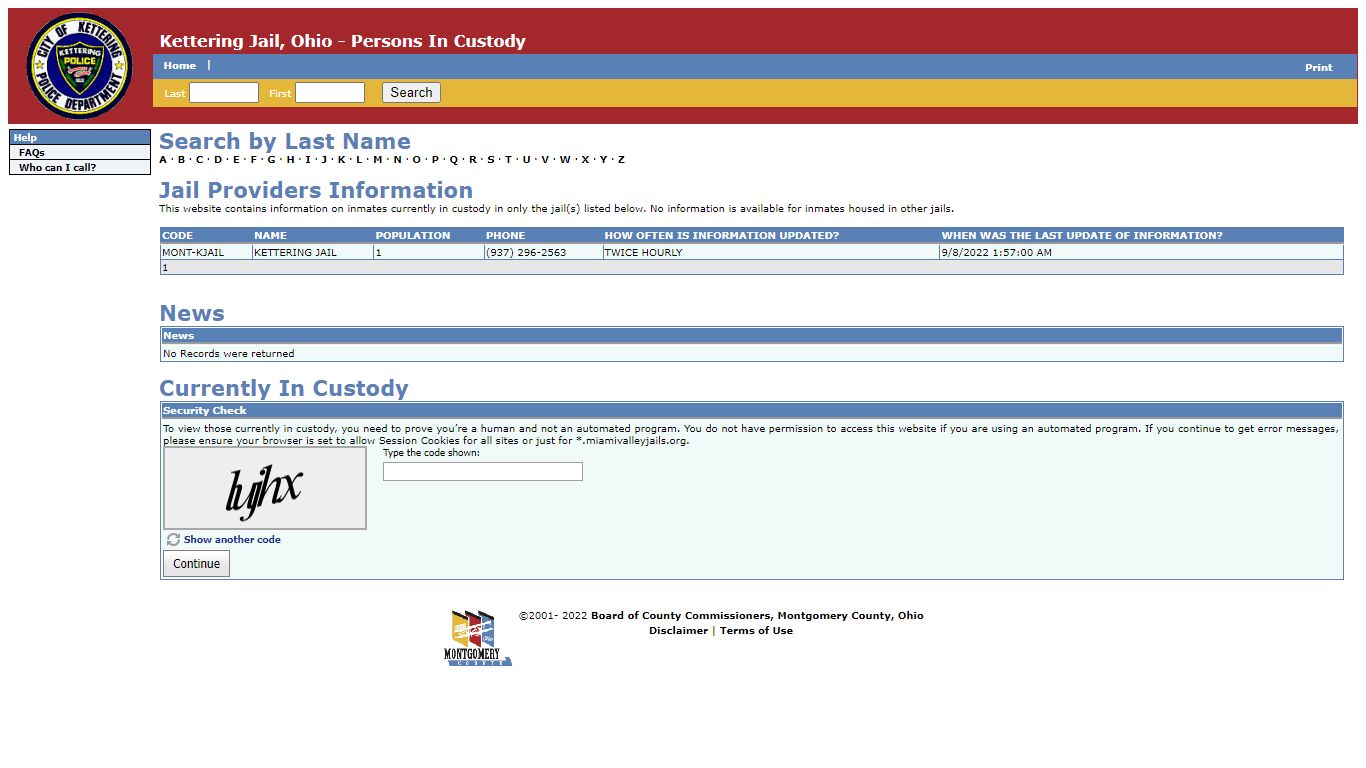Image resolution: width=1366 pixels, height=768 pixels.
Task: Click the CAPTCHA code image
Action: [x=265, y=488]
